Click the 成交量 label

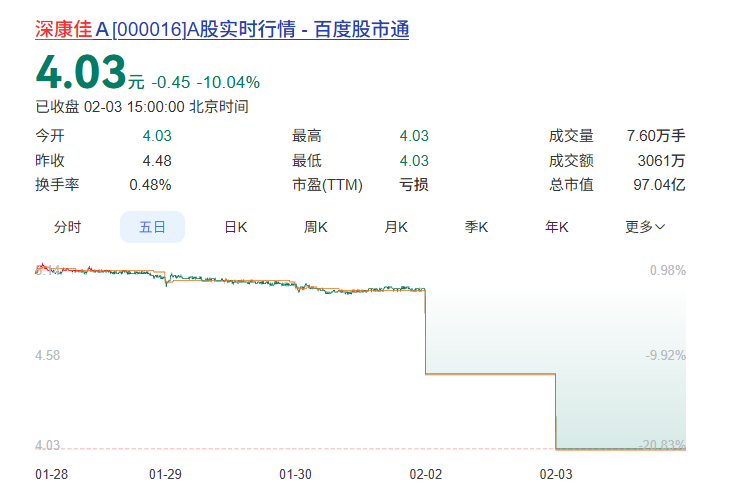click(571, 136)
